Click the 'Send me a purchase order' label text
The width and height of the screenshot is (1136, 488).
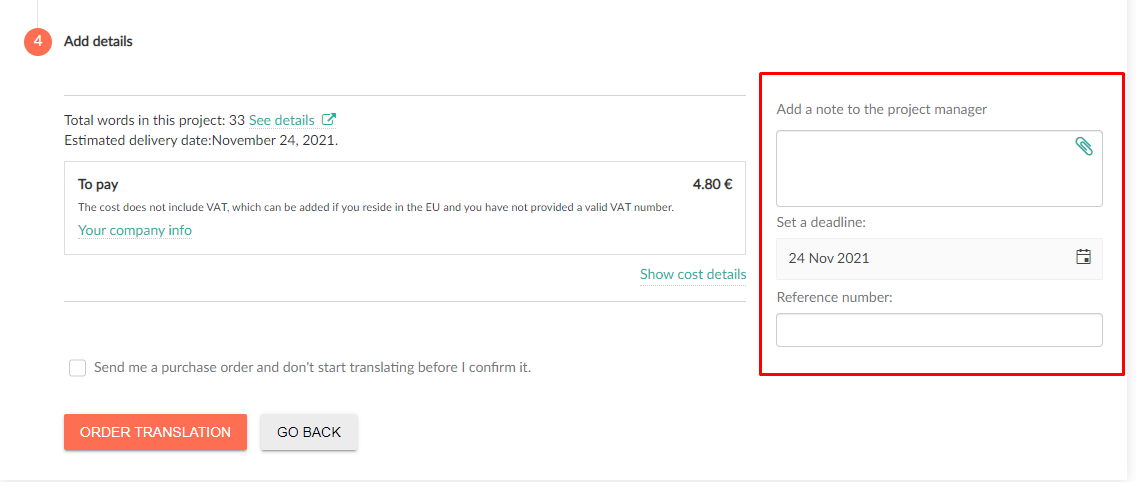pyautogui.click(x=313, y=367)
